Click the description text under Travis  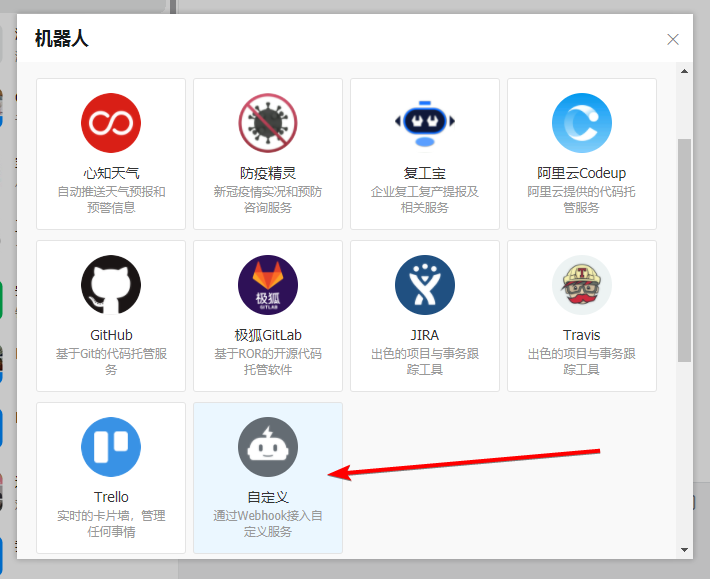(x=582, y=362)
